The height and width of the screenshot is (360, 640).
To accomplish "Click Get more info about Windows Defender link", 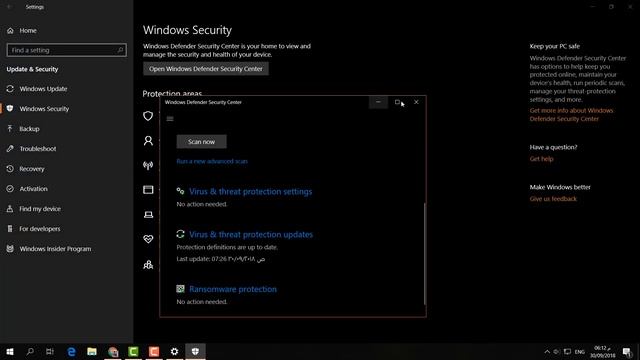I will [x=571, y=115].
